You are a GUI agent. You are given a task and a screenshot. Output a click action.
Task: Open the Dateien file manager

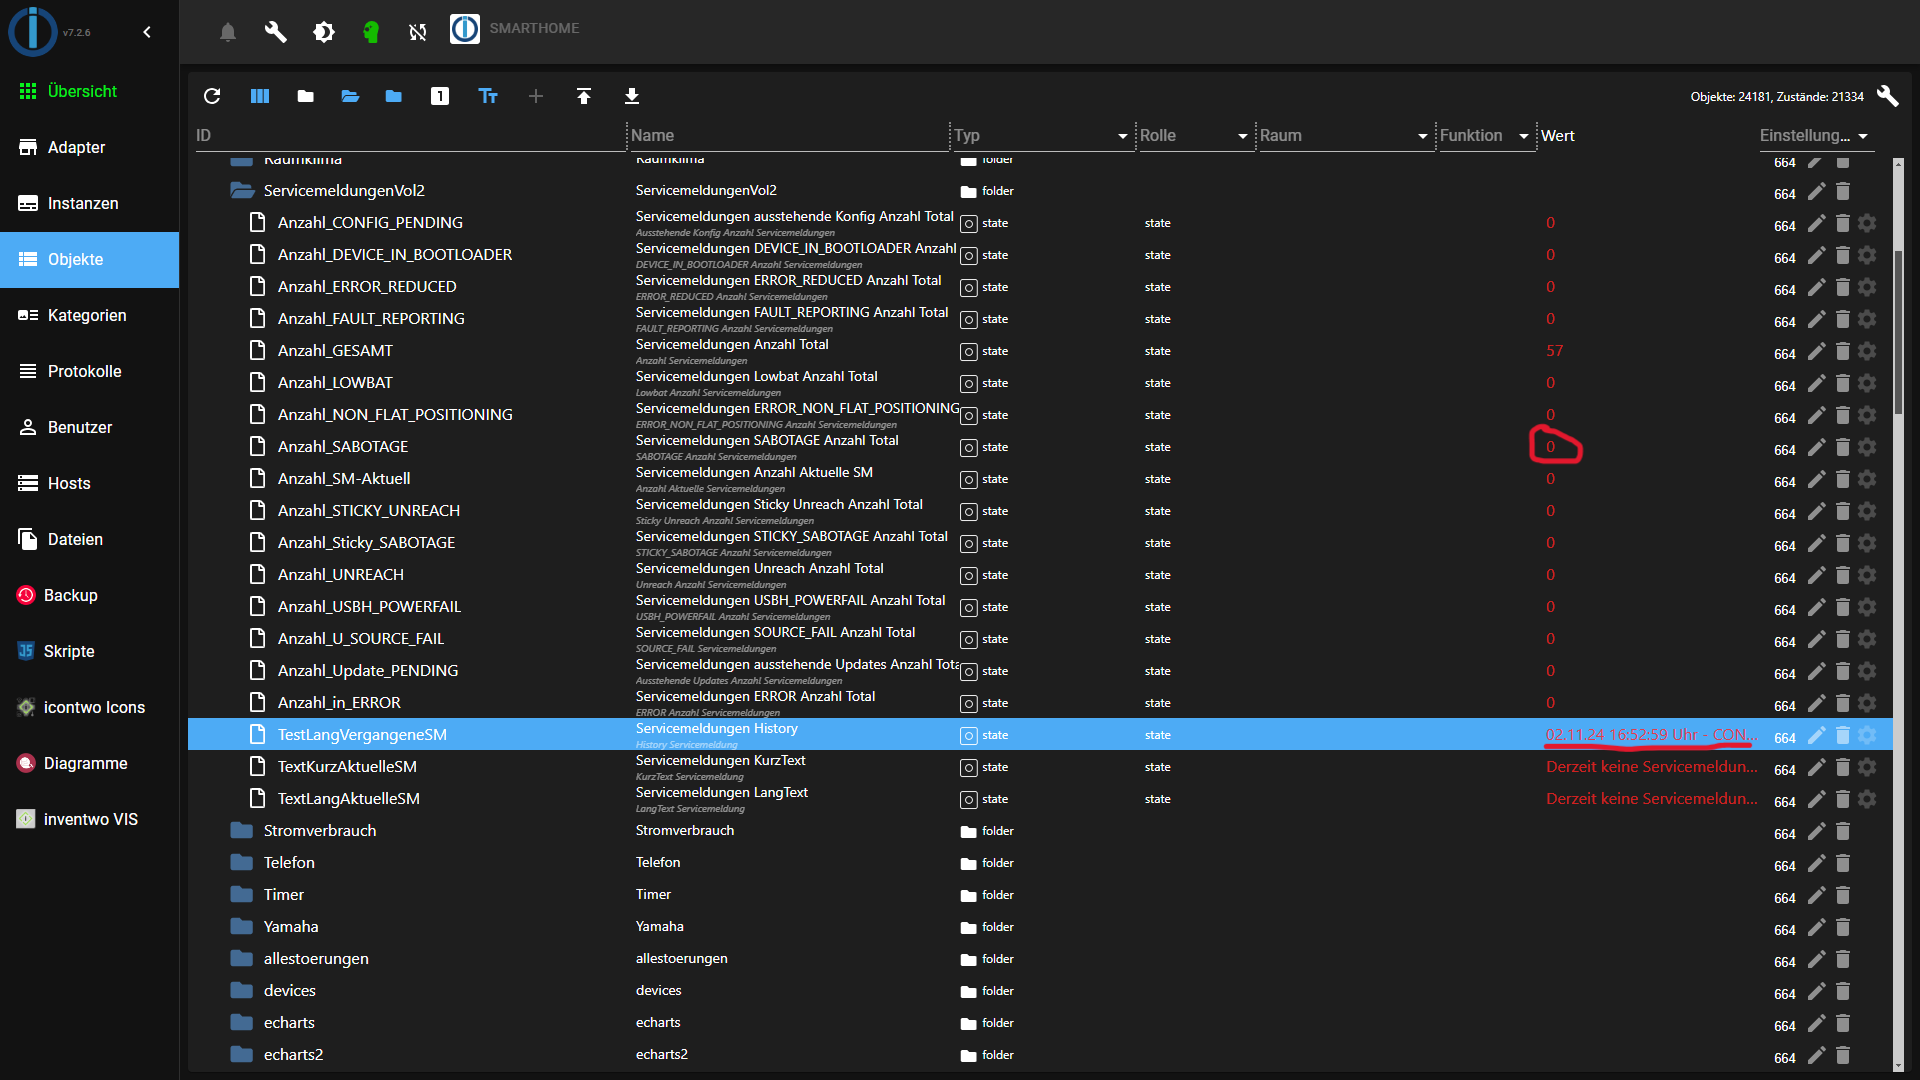pyautogui.click(x=89, y=539)
